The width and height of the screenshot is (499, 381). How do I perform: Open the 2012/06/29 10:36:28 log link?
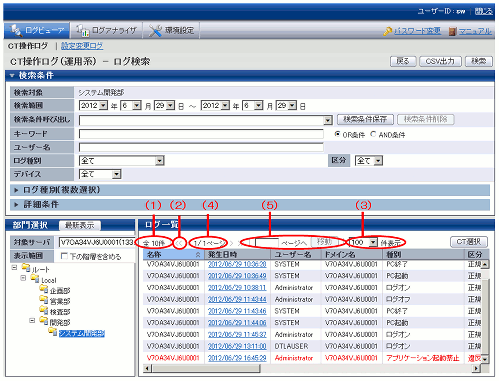tap(237, 264)
